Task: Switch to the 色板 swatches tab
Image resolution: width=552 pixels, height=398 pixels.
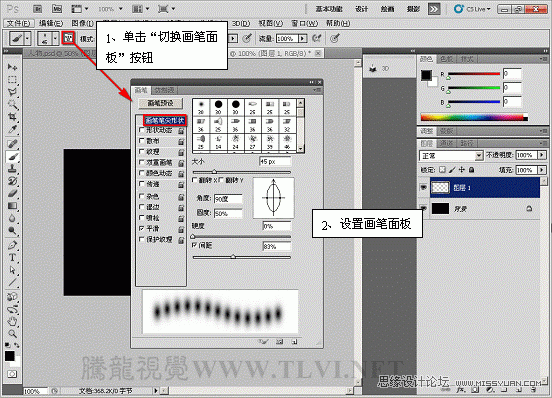Action: tap(447, 59)
